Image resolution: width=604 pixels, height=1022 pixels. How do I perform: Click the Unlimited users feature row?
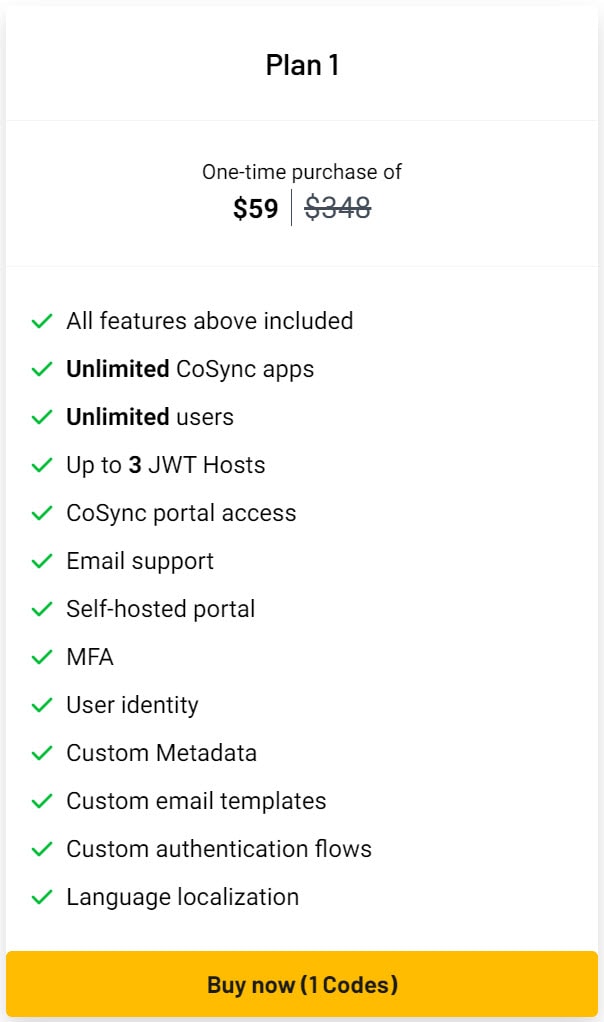149,417
